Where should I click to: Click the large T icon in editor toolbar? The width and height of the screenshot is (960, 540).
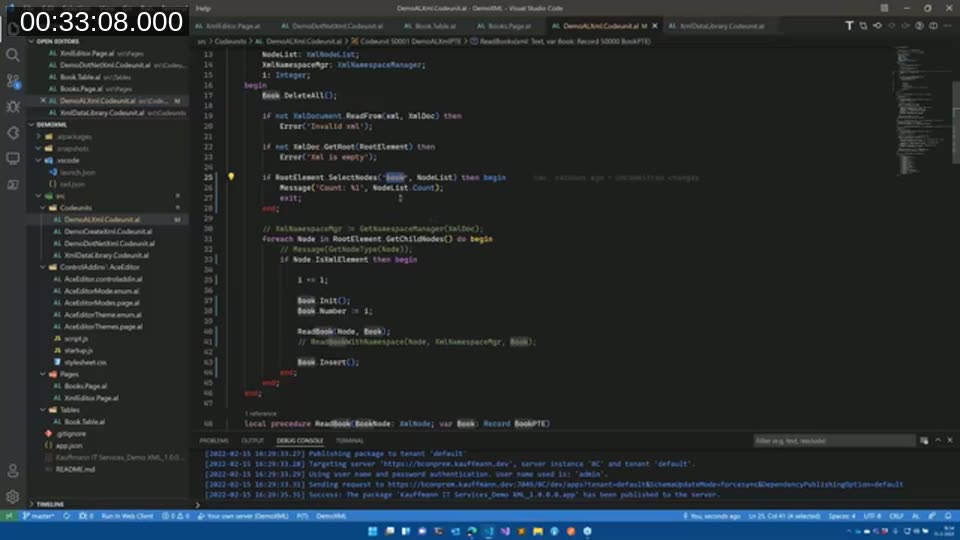coord(849,26)
